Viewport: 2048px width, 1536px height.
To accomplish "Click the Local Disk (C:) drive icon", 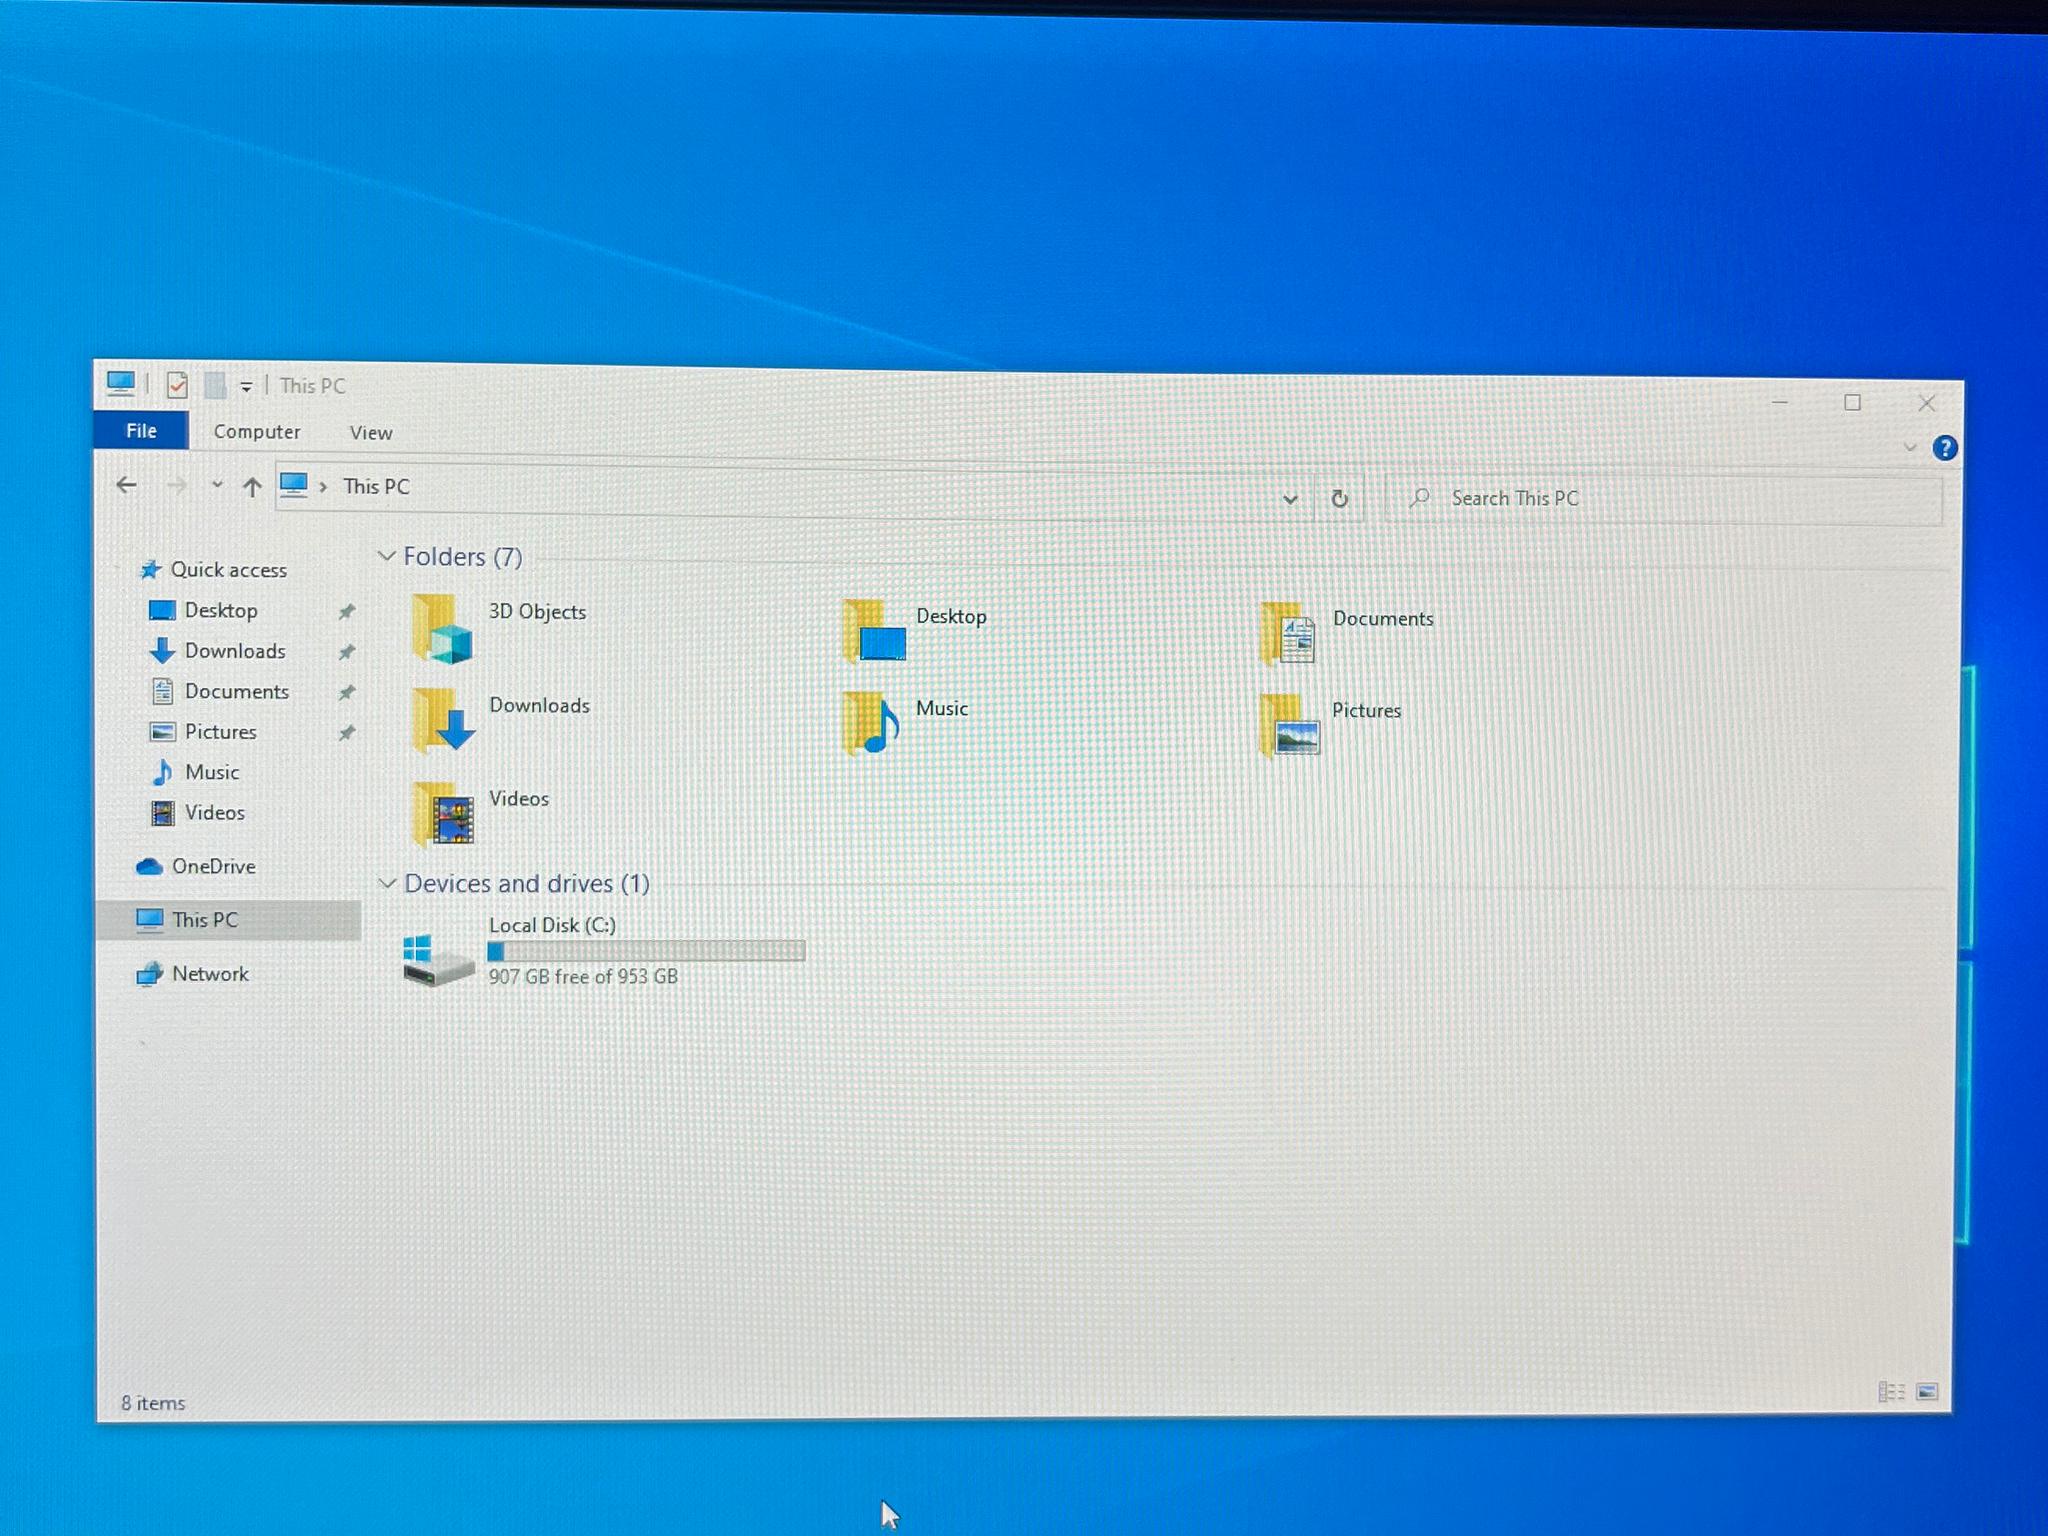I will pos(438,959).
